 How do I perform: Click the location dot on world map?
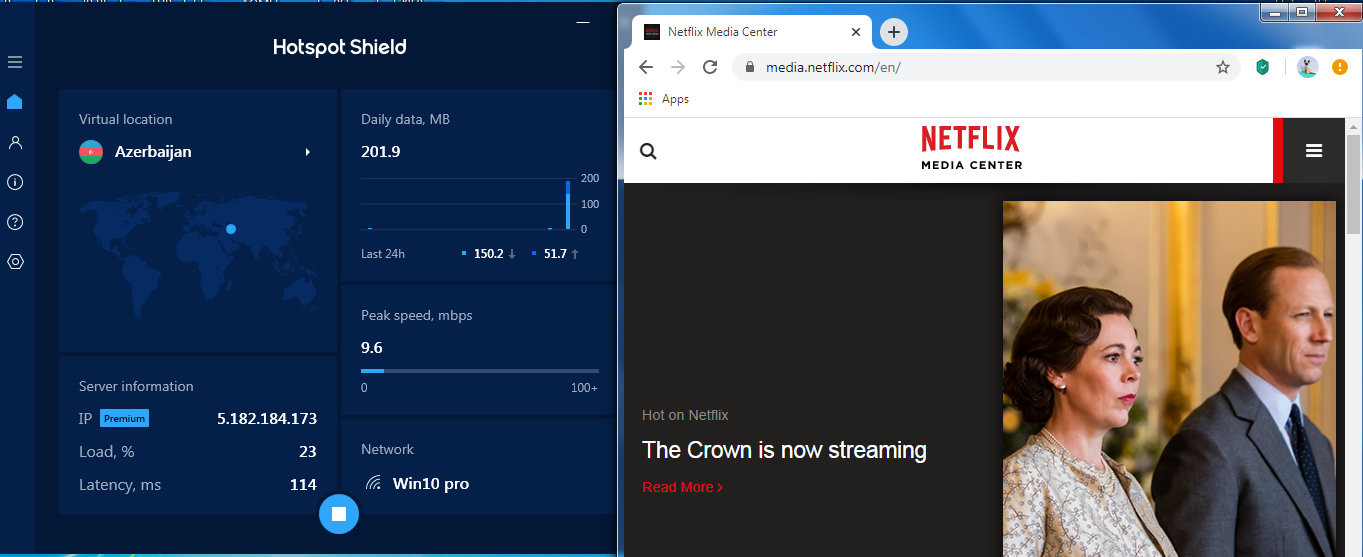pos(231,229)
